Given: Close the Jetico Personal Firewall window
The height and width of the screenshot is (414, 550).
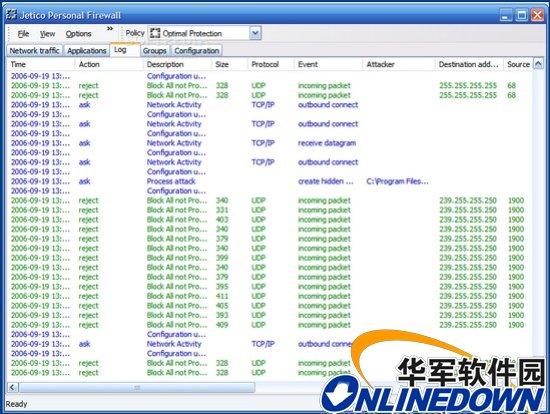Looking at the screenshot, I should coord(537,15).
